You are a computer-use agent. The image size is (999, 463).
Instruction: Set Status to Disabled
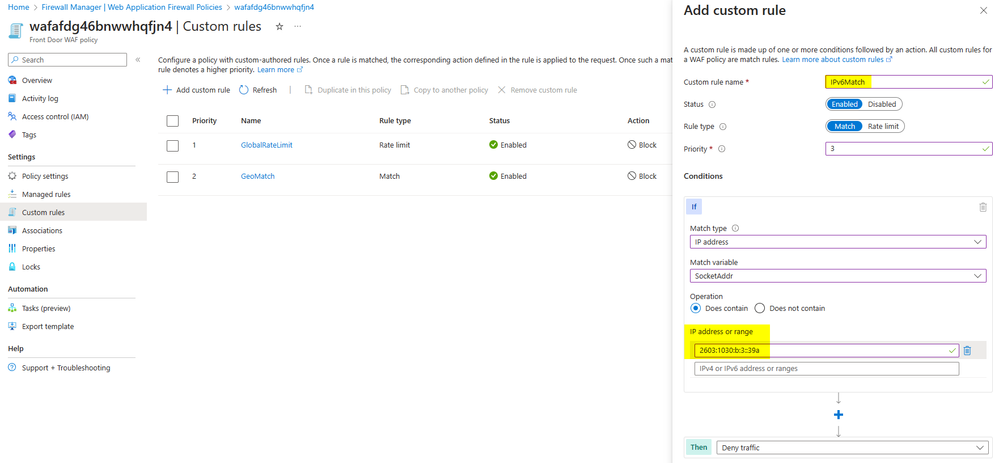tap(882, 104)
